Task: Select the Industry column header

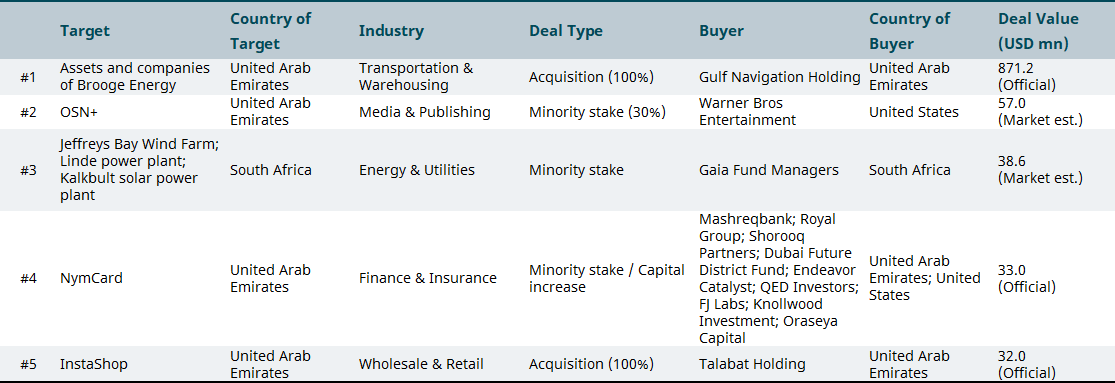Action: 391,31
